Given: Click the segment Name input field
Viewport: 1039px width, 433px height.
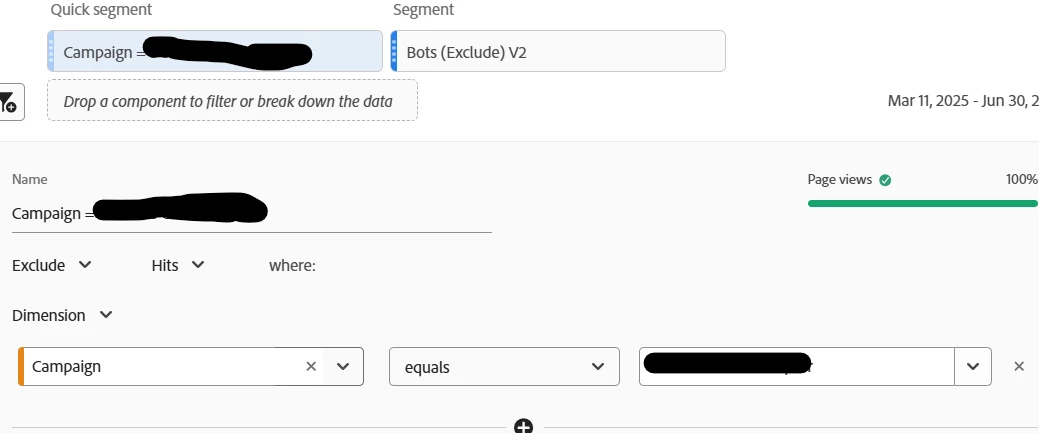Looking at the screenshot, I should (x=252, y=214).
